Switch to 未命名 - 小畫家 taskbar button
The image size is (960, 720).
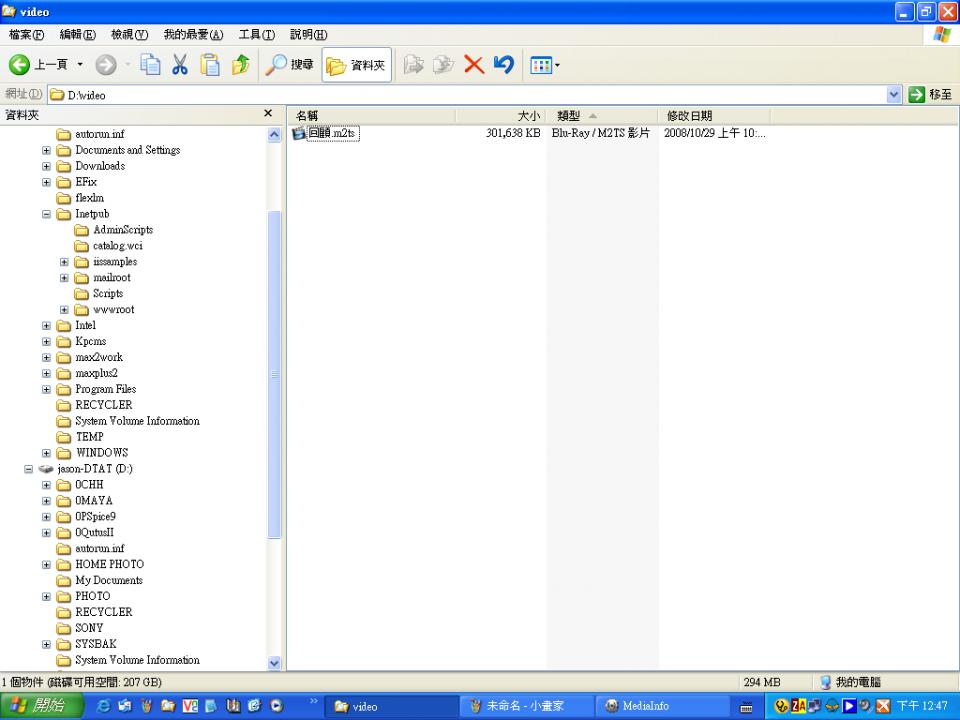coord(525,706)
